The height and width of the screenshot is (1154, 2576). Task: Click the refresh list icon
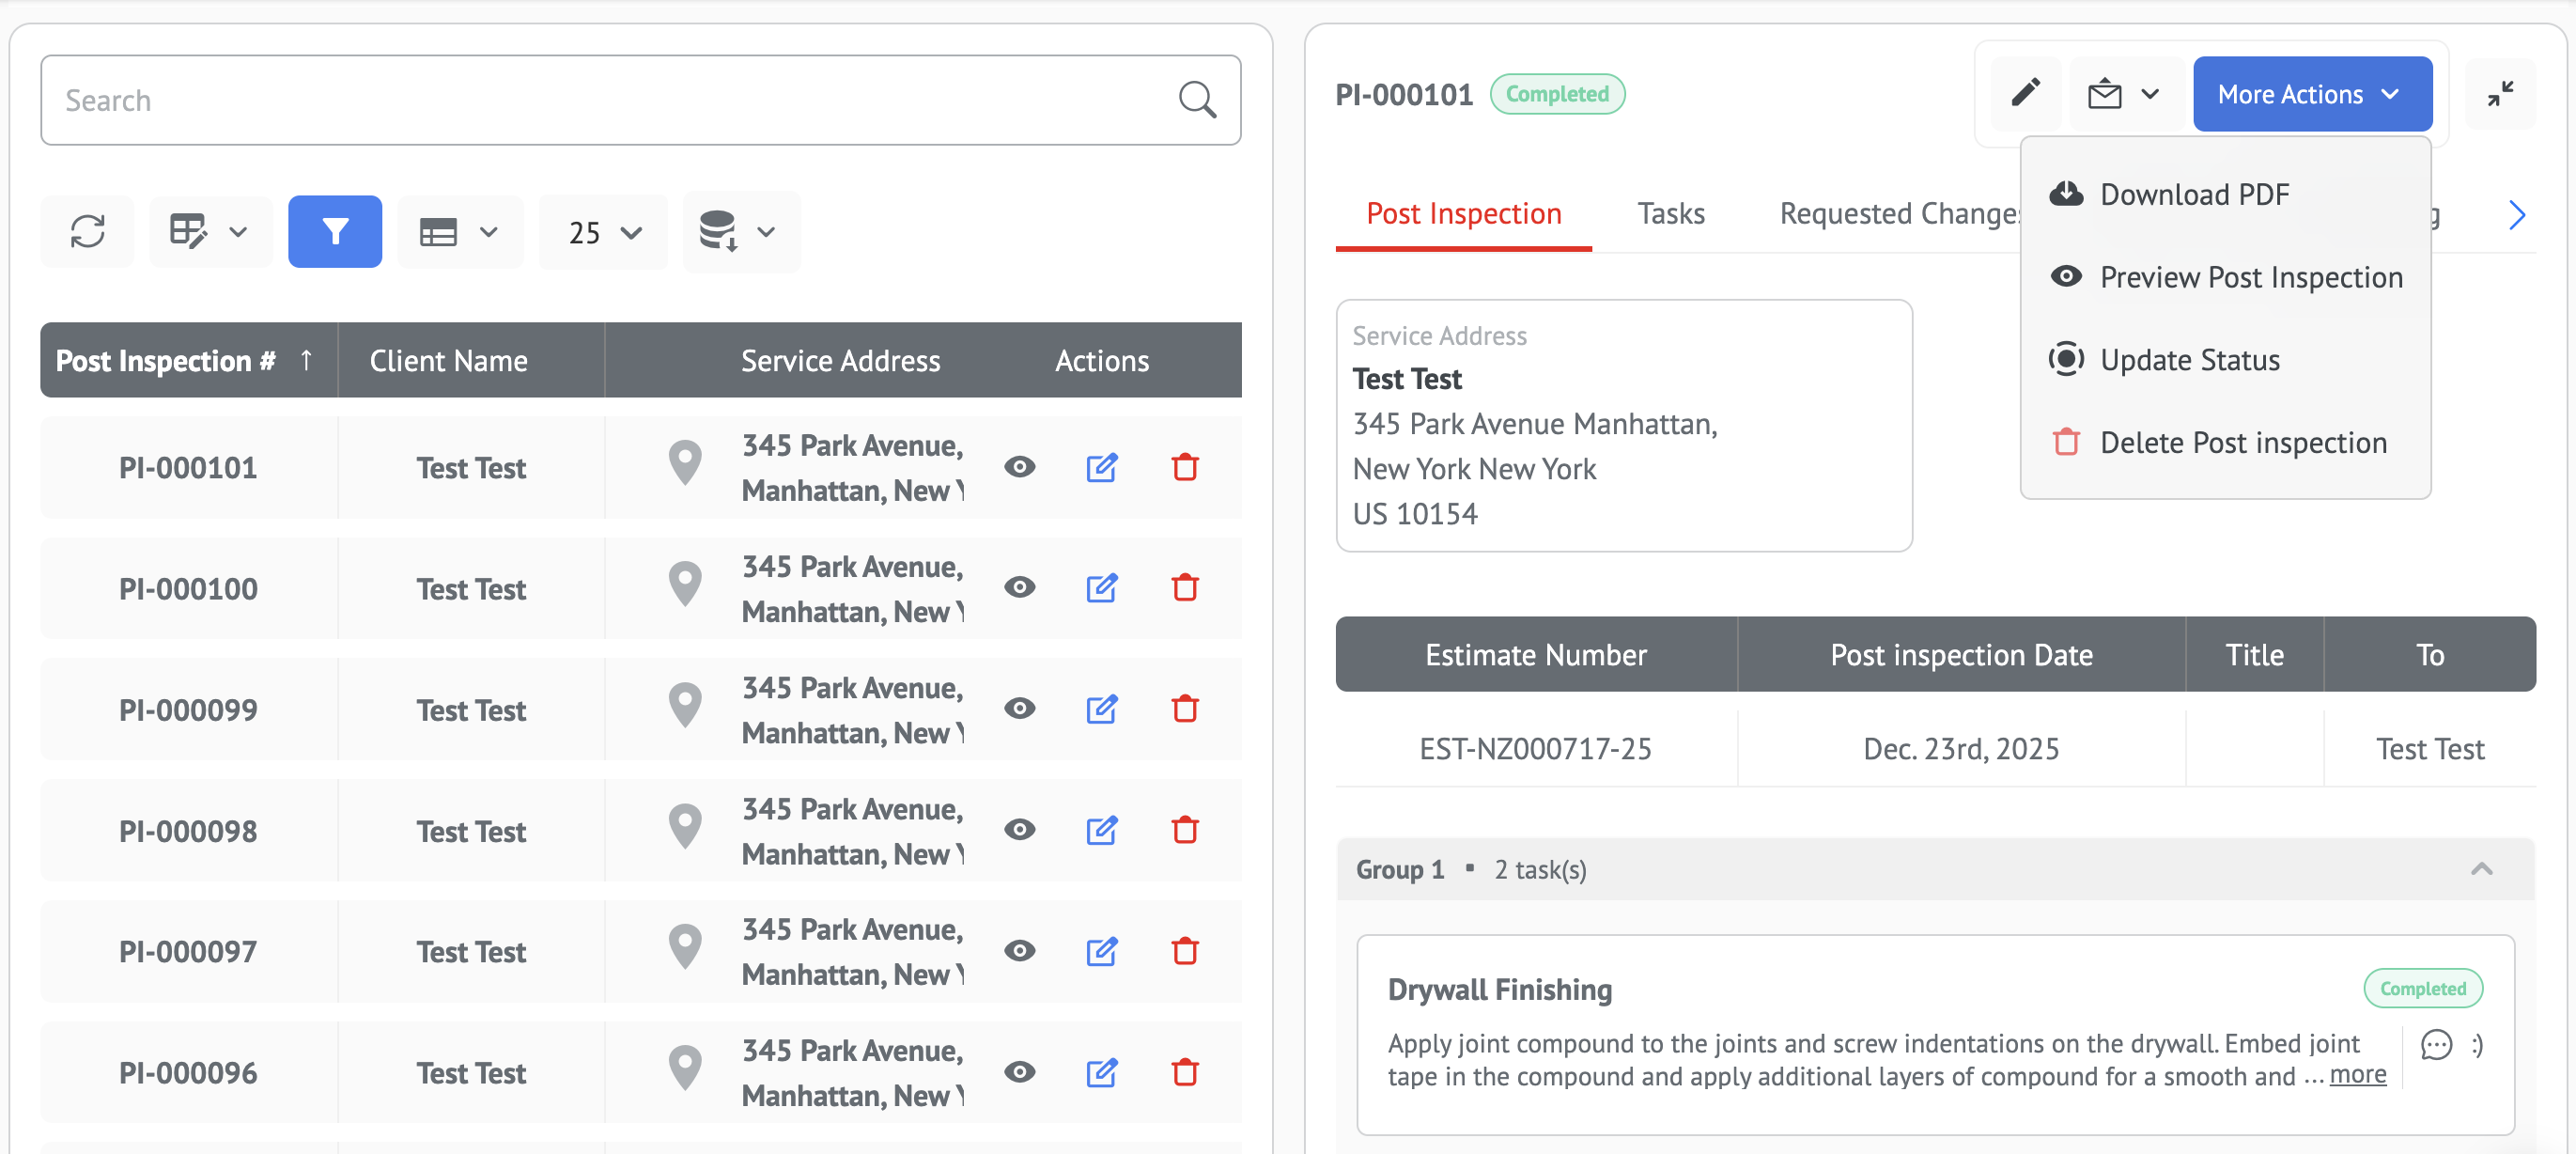pyautogui.click(x=87, y=232)
